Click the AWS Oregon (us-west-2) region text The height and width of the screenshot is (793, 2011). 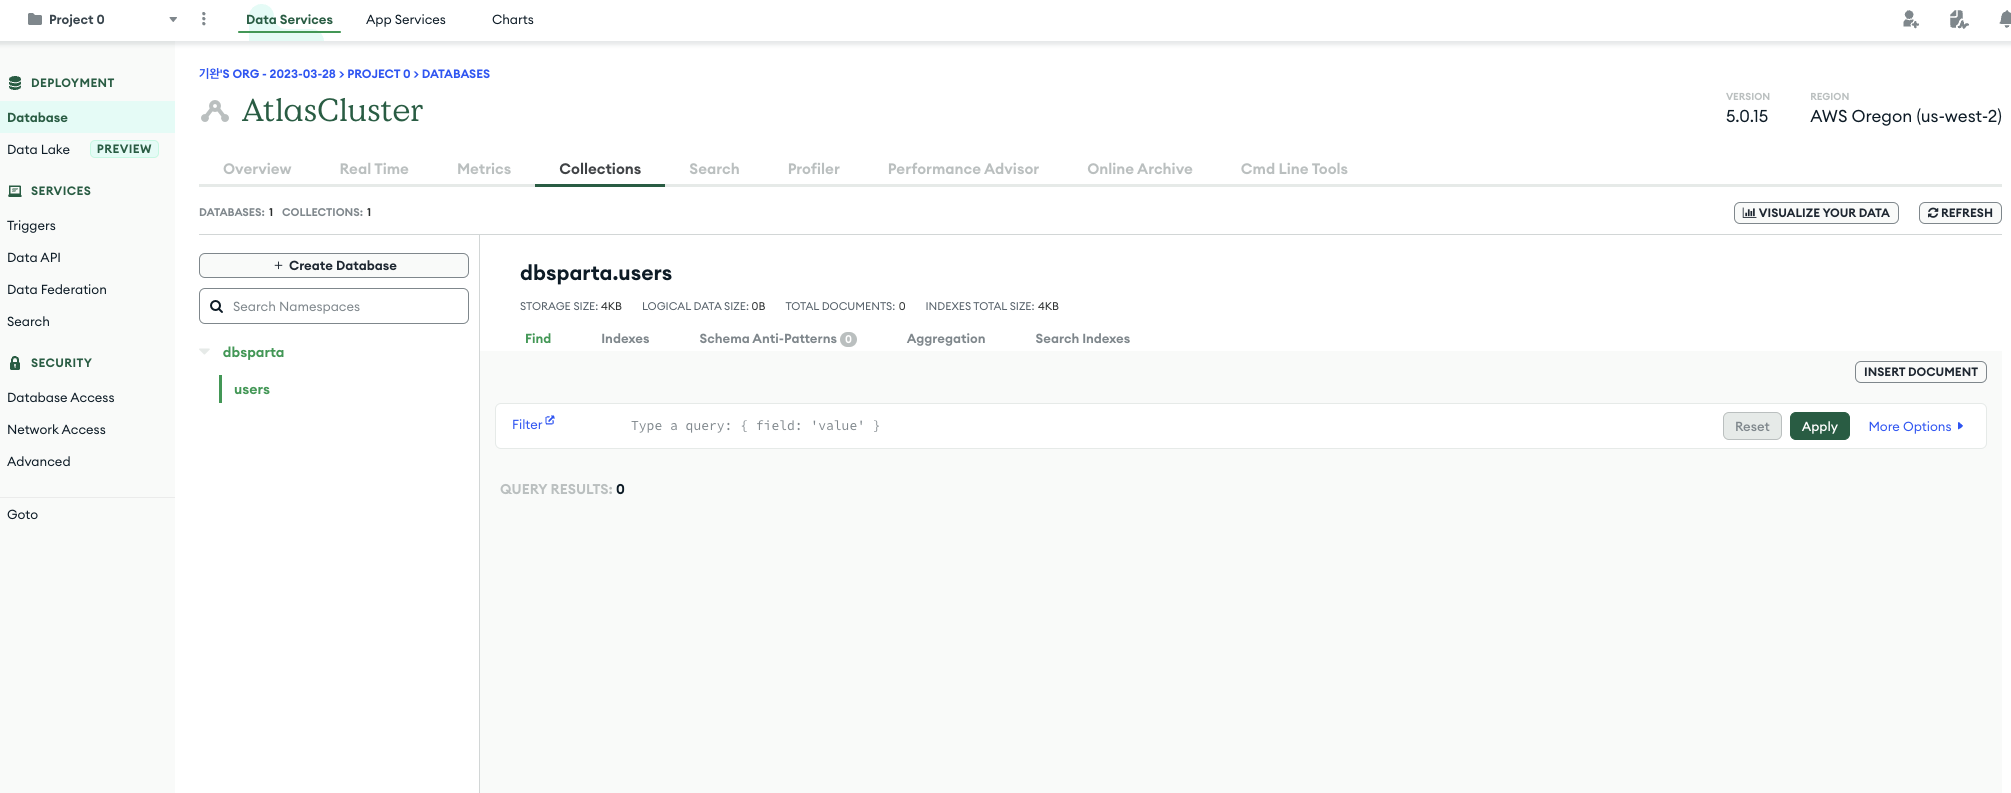coord(1906,116)
